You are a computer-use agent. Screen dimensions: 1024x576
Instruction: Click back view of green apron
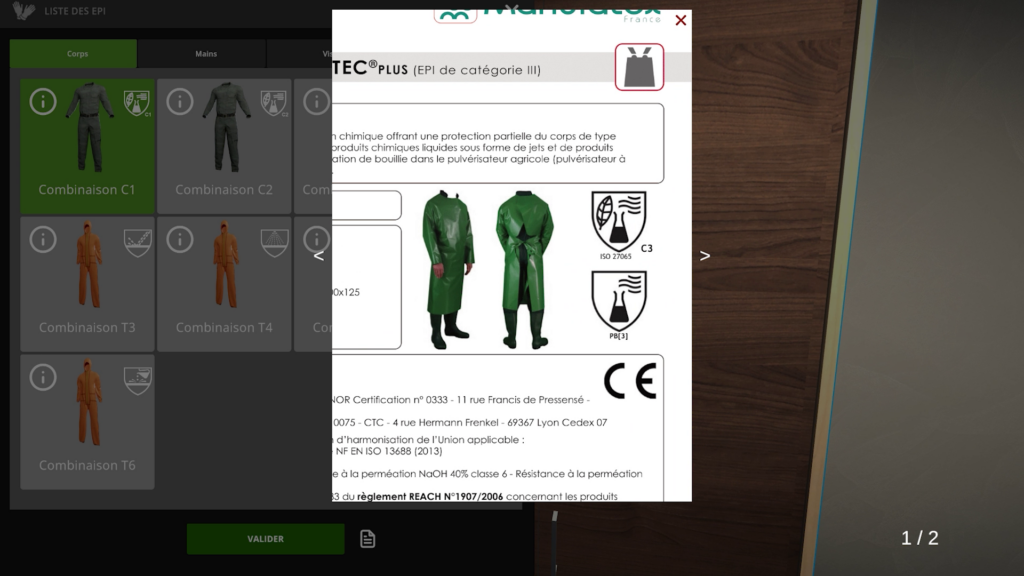tap(526, 270)
